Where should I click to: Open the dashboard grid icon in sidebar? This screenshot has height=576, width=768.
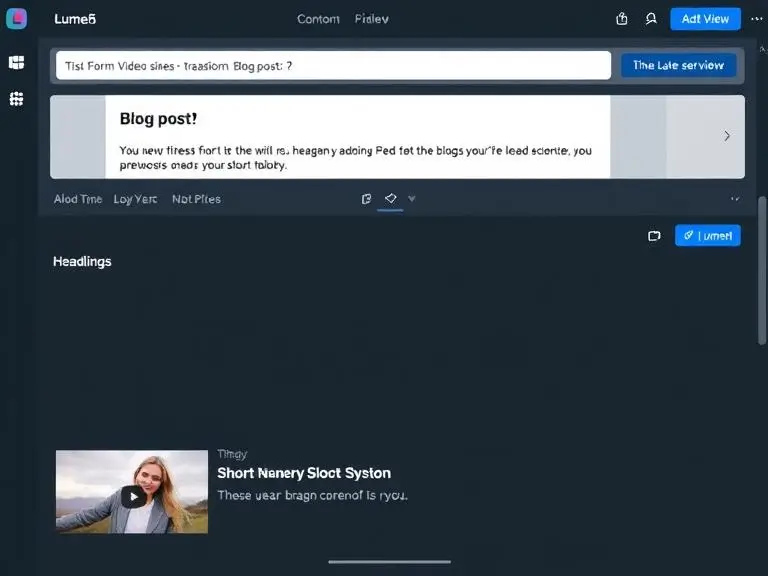tap(16, 62)
